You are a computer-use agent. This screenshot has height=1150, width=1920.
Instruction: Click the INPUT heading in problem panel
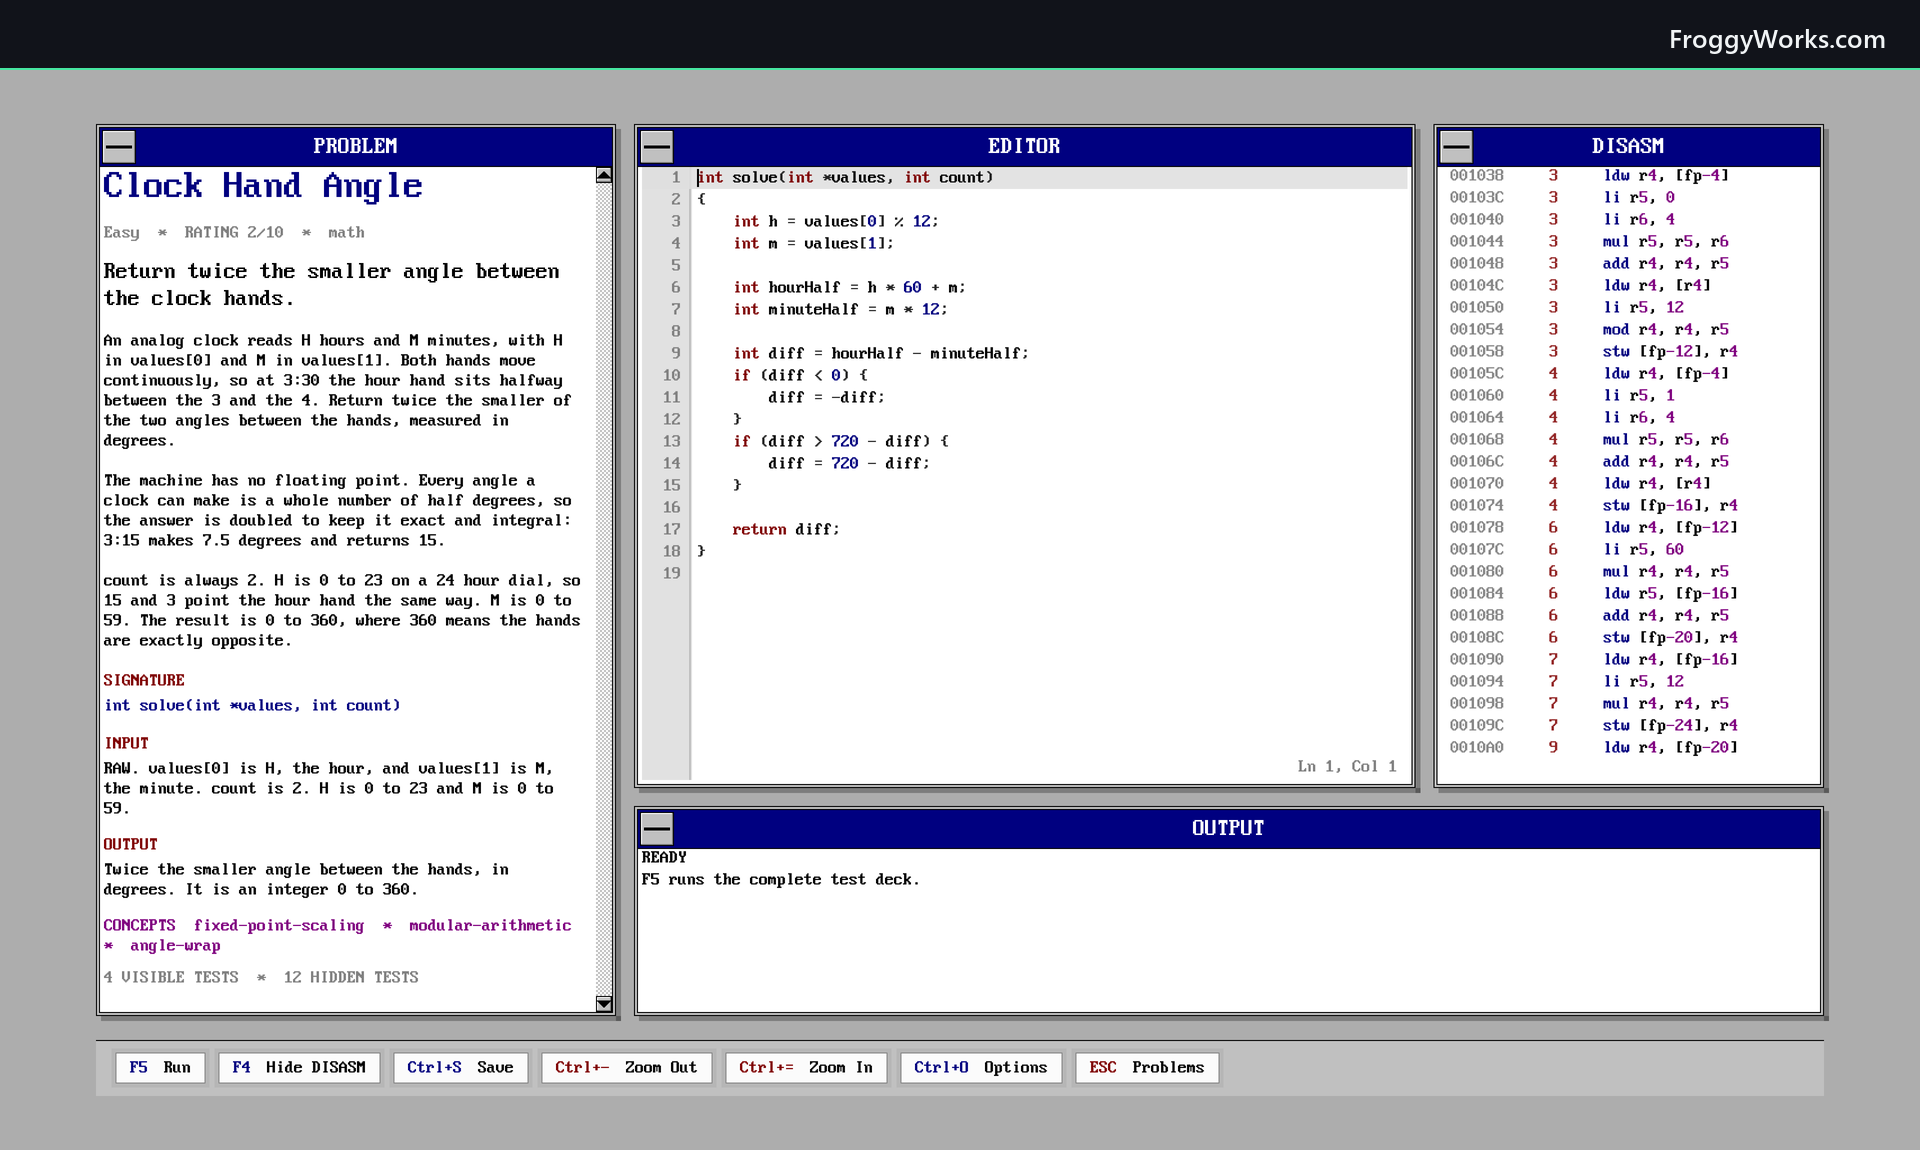[x=126, y=744]
